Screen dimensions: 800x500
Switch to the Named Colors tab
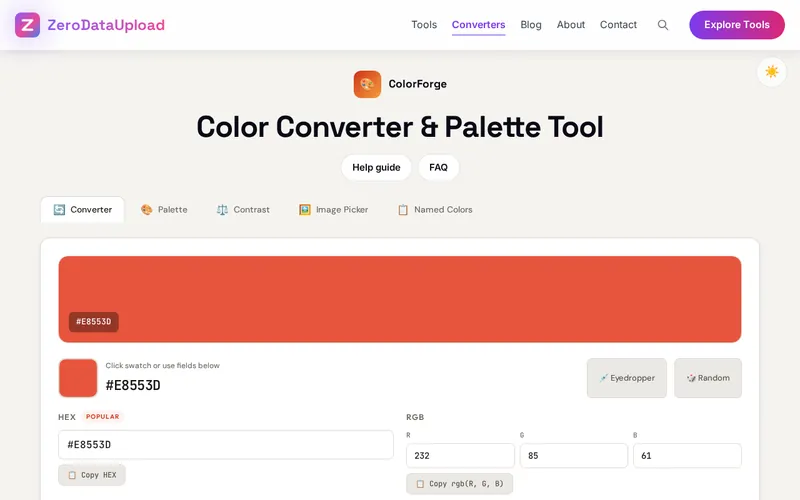tap(435, 210)
